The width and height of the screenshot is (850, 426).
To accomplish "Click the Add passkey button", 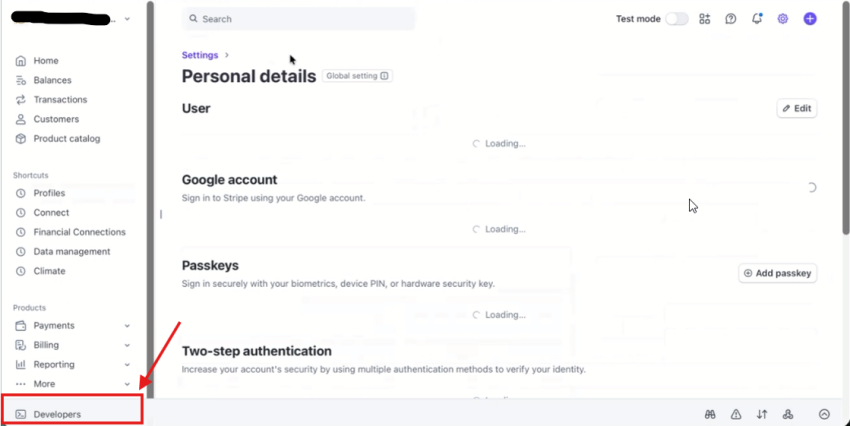I will (778, 273).
